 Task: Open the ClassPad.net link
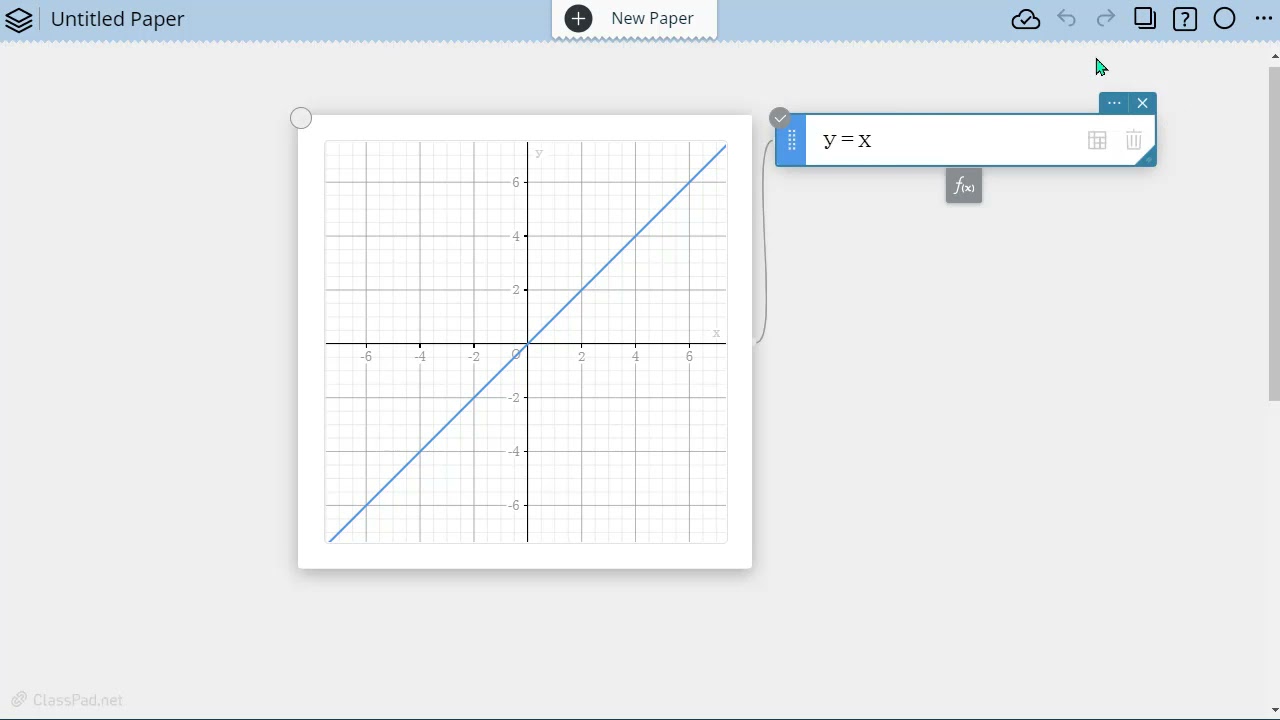(68, 700)
